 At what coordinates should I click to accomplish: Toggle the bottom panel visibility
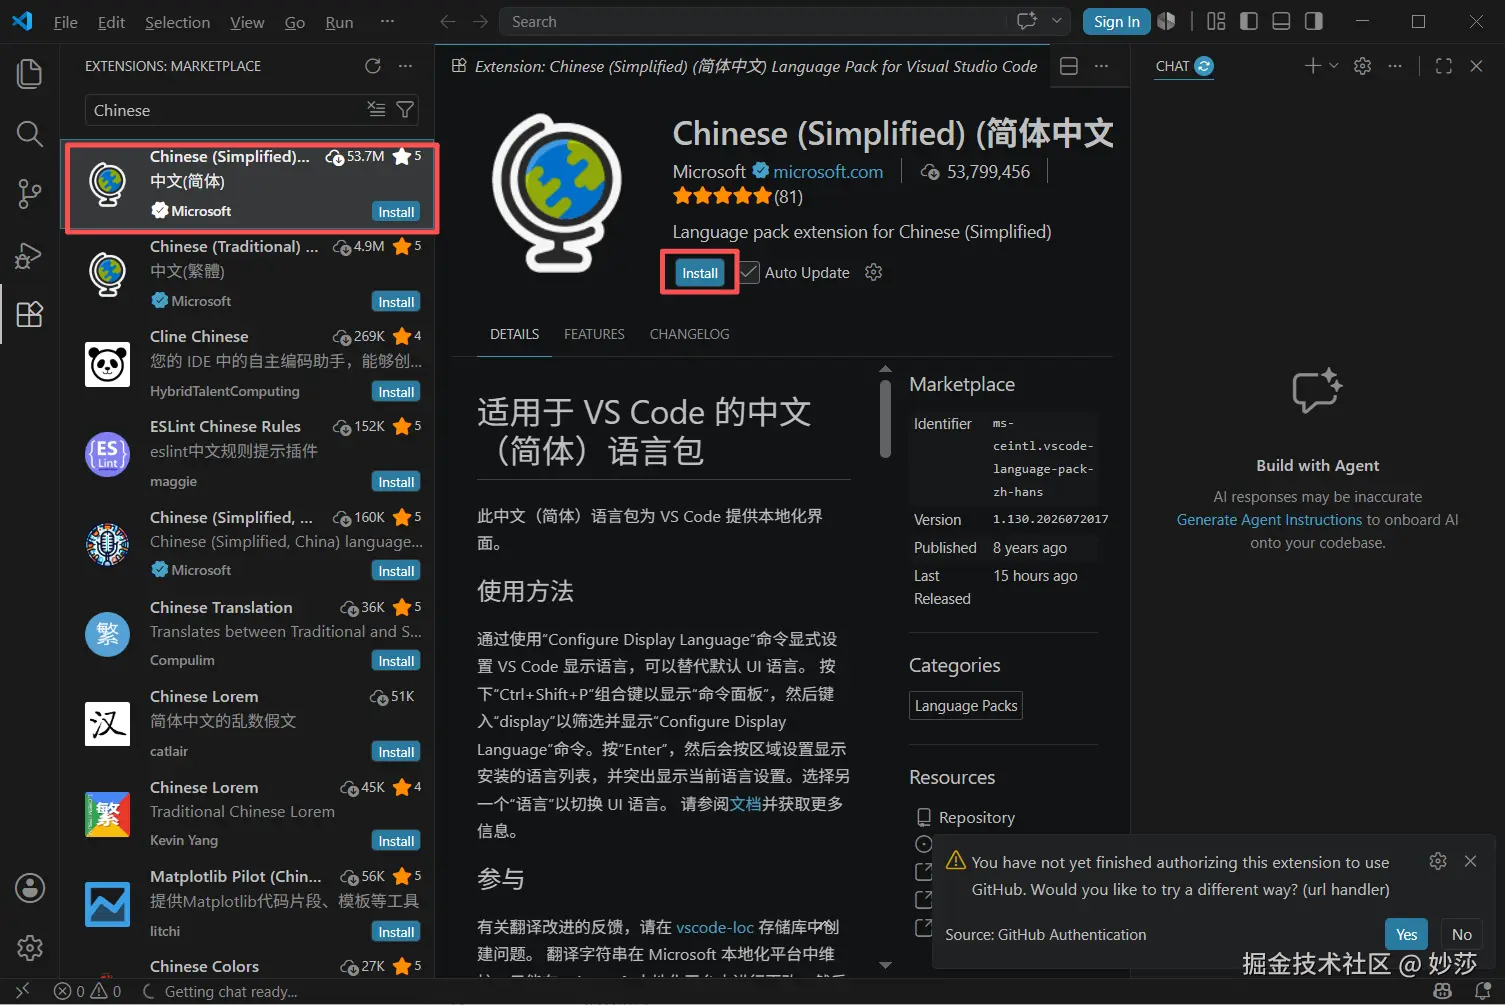[x=1281, y=21]
